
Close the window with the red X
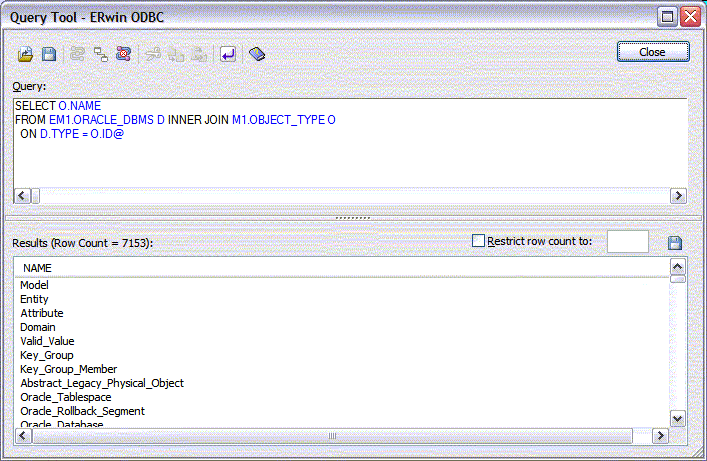[691, 17]
